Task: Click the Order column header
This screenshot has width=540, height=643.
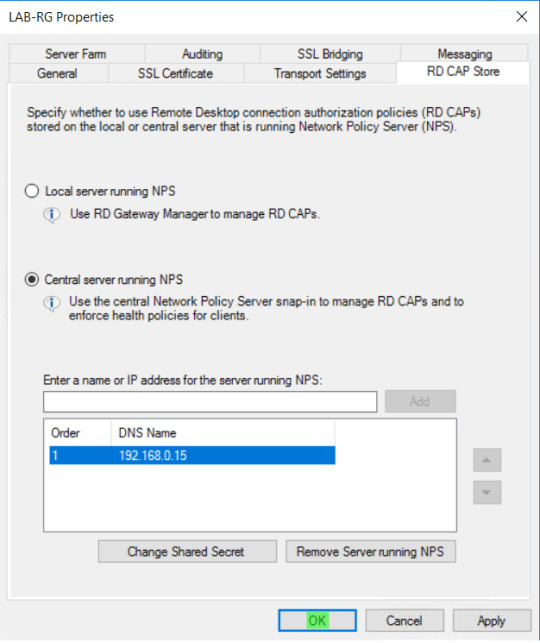Action: coord(80,433)
